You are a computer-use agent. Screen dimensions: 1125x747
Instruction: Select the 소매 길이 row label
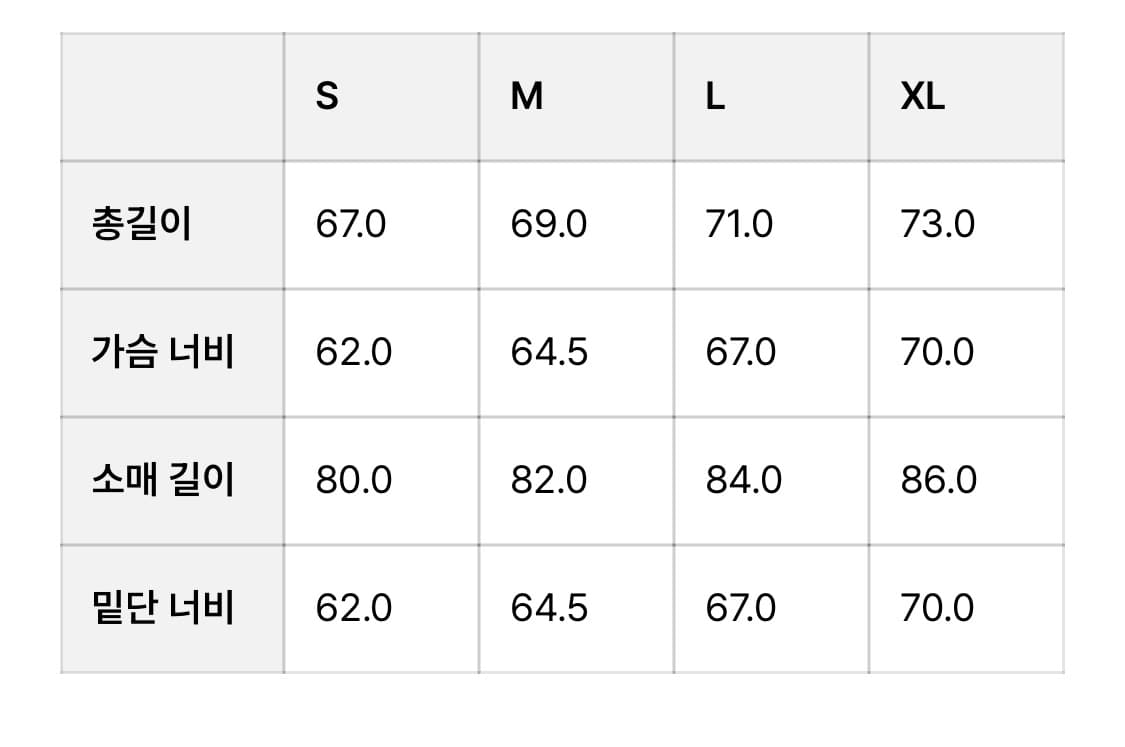pos(163,480)
